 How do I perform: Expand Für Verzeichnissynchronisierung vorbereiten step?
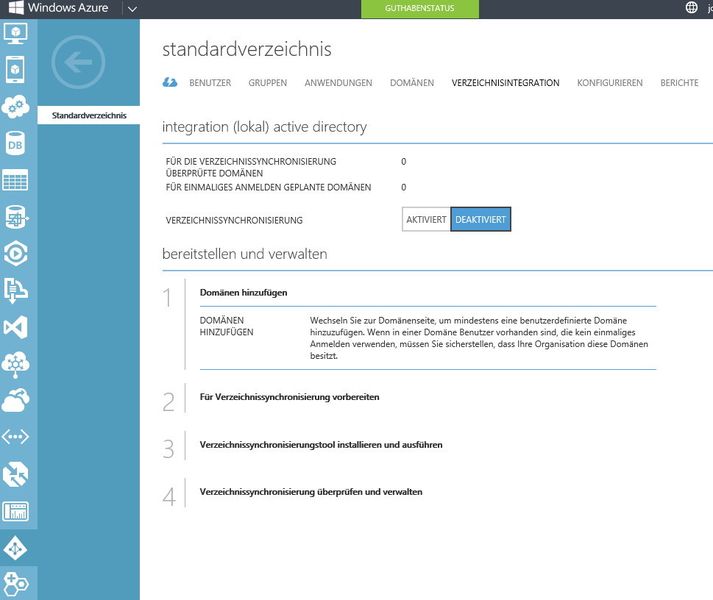click(x=289, y=397)
